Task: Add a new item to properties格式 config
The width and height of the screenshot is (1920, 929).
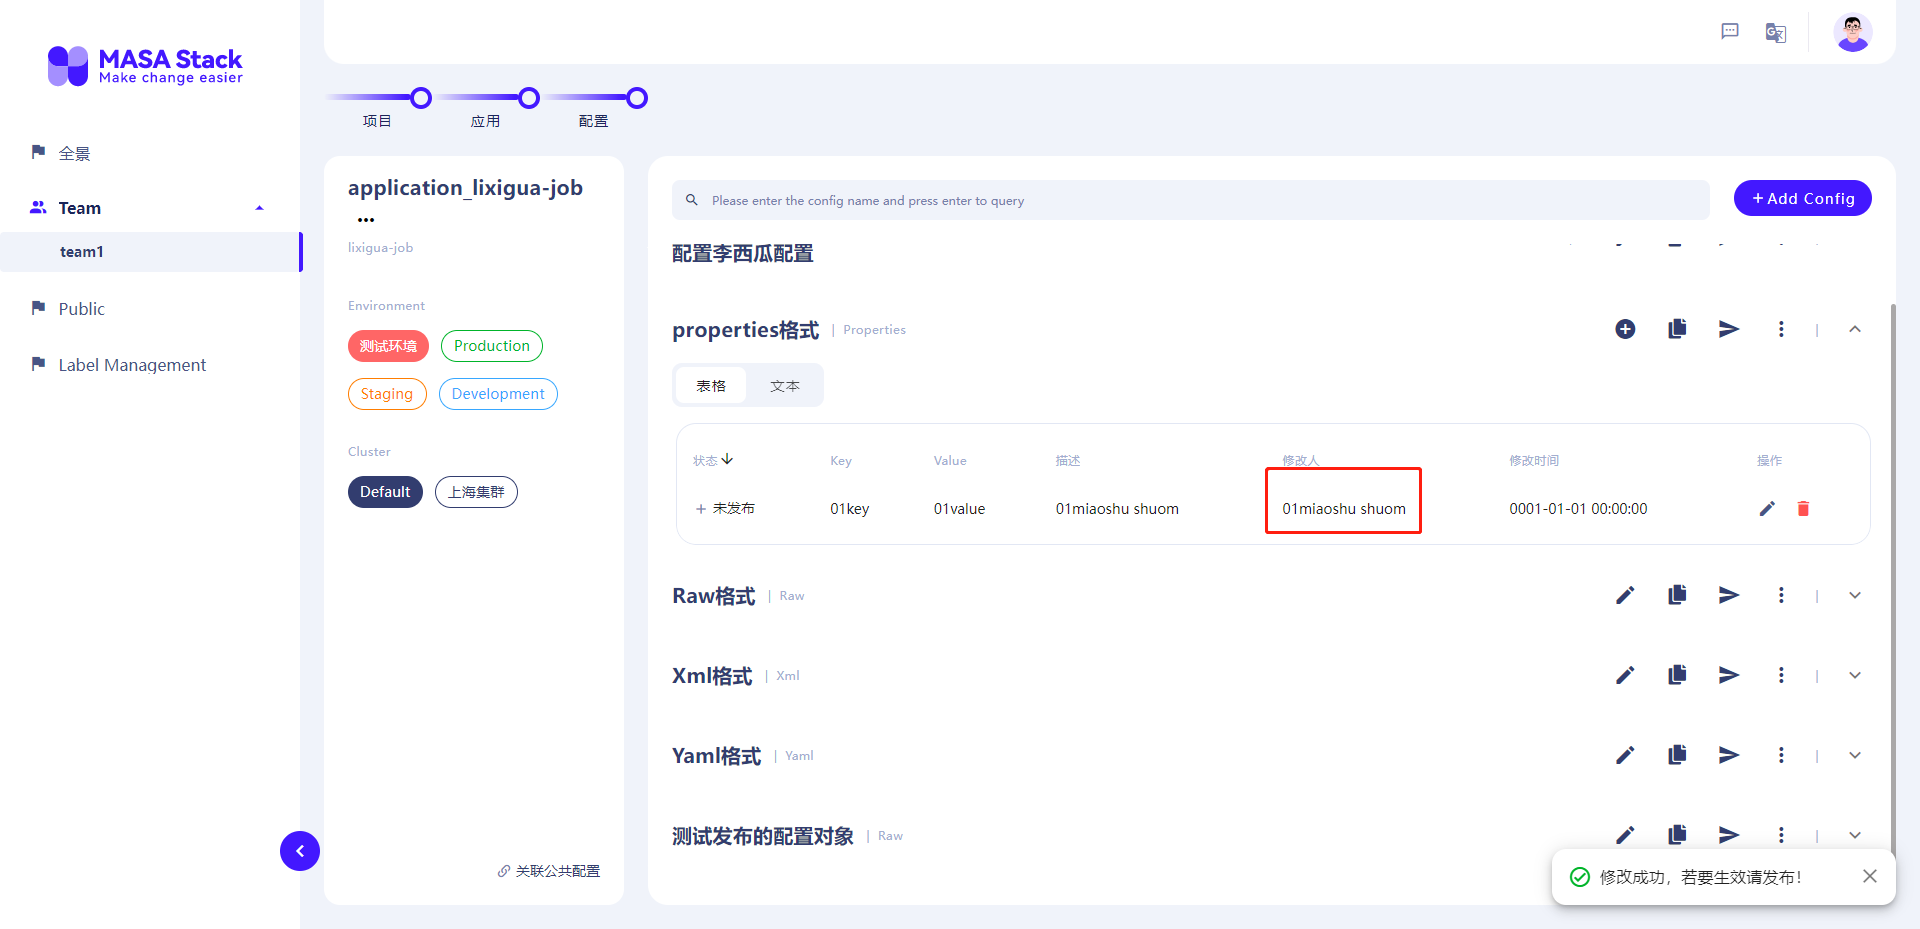Action: pos(1625,328)
